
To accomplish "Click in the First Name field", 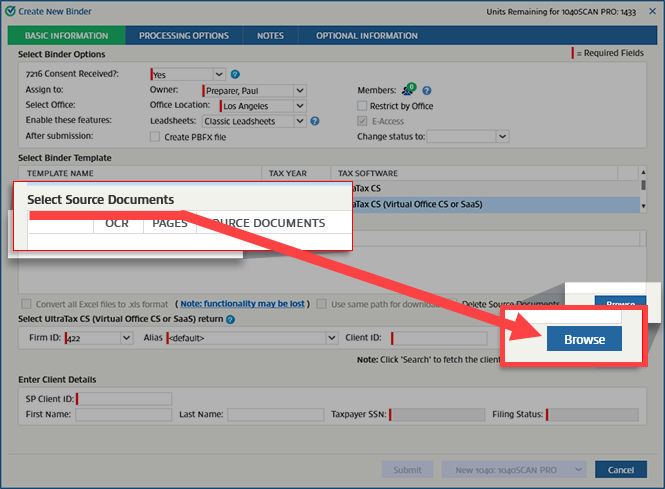I will [x=124, y=414].
